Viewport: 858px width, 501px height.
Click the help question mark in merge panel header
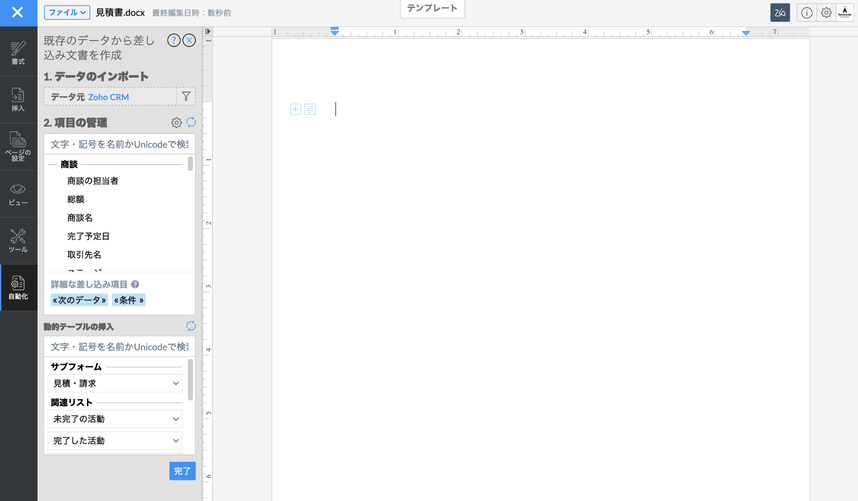(x=174, y=41)
